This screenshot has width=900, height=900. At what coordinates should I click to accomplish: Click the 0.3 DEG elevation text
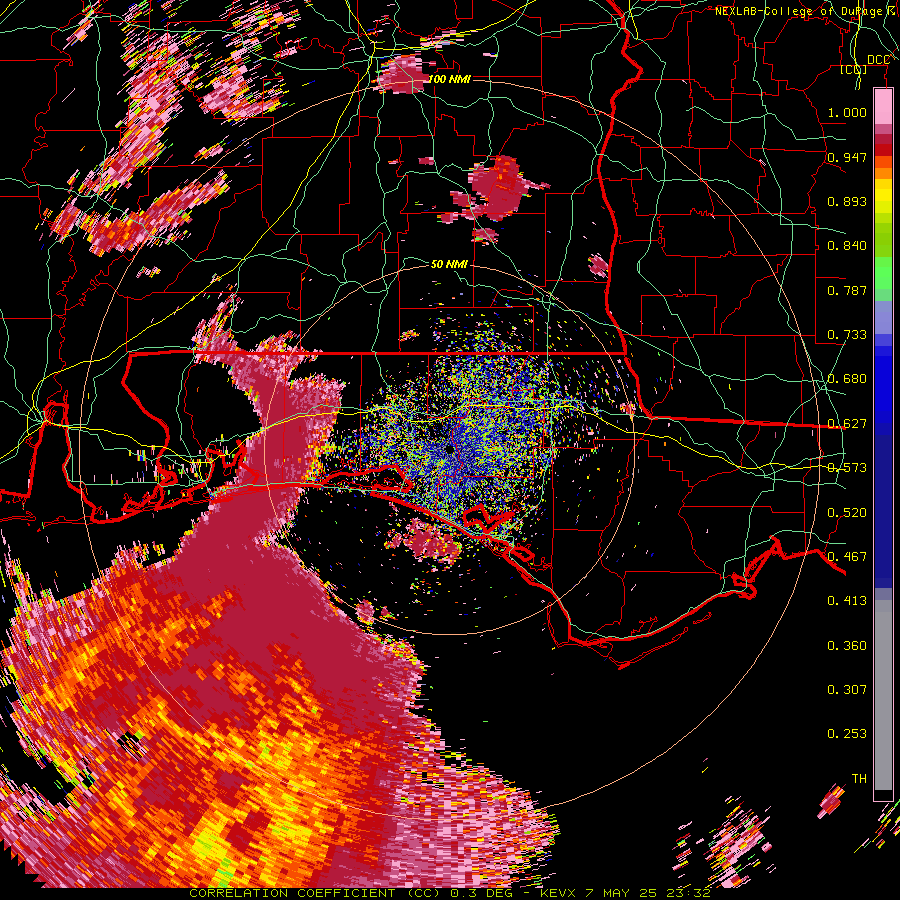coord(481,893)
